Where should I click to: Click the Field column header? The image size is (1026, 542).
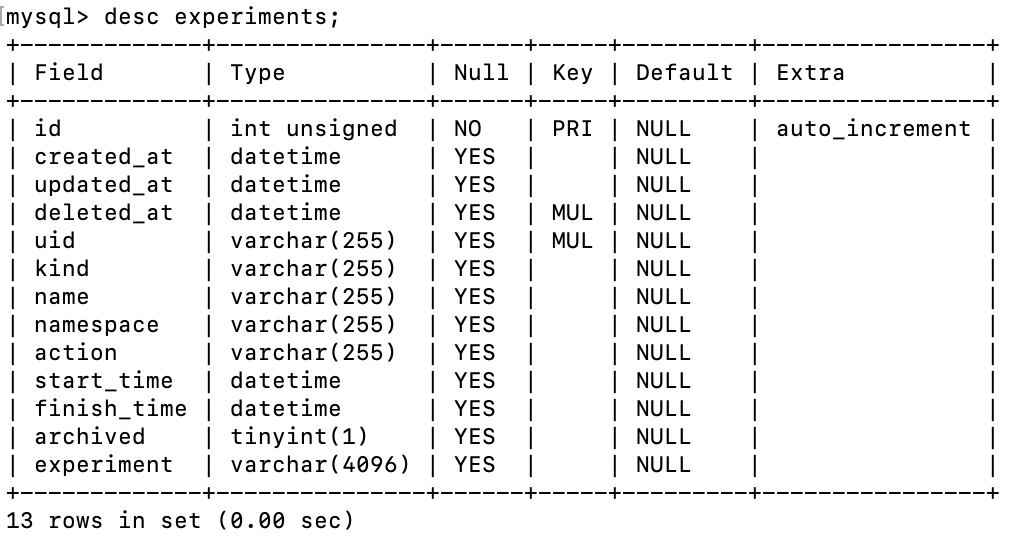pos(69,73)
